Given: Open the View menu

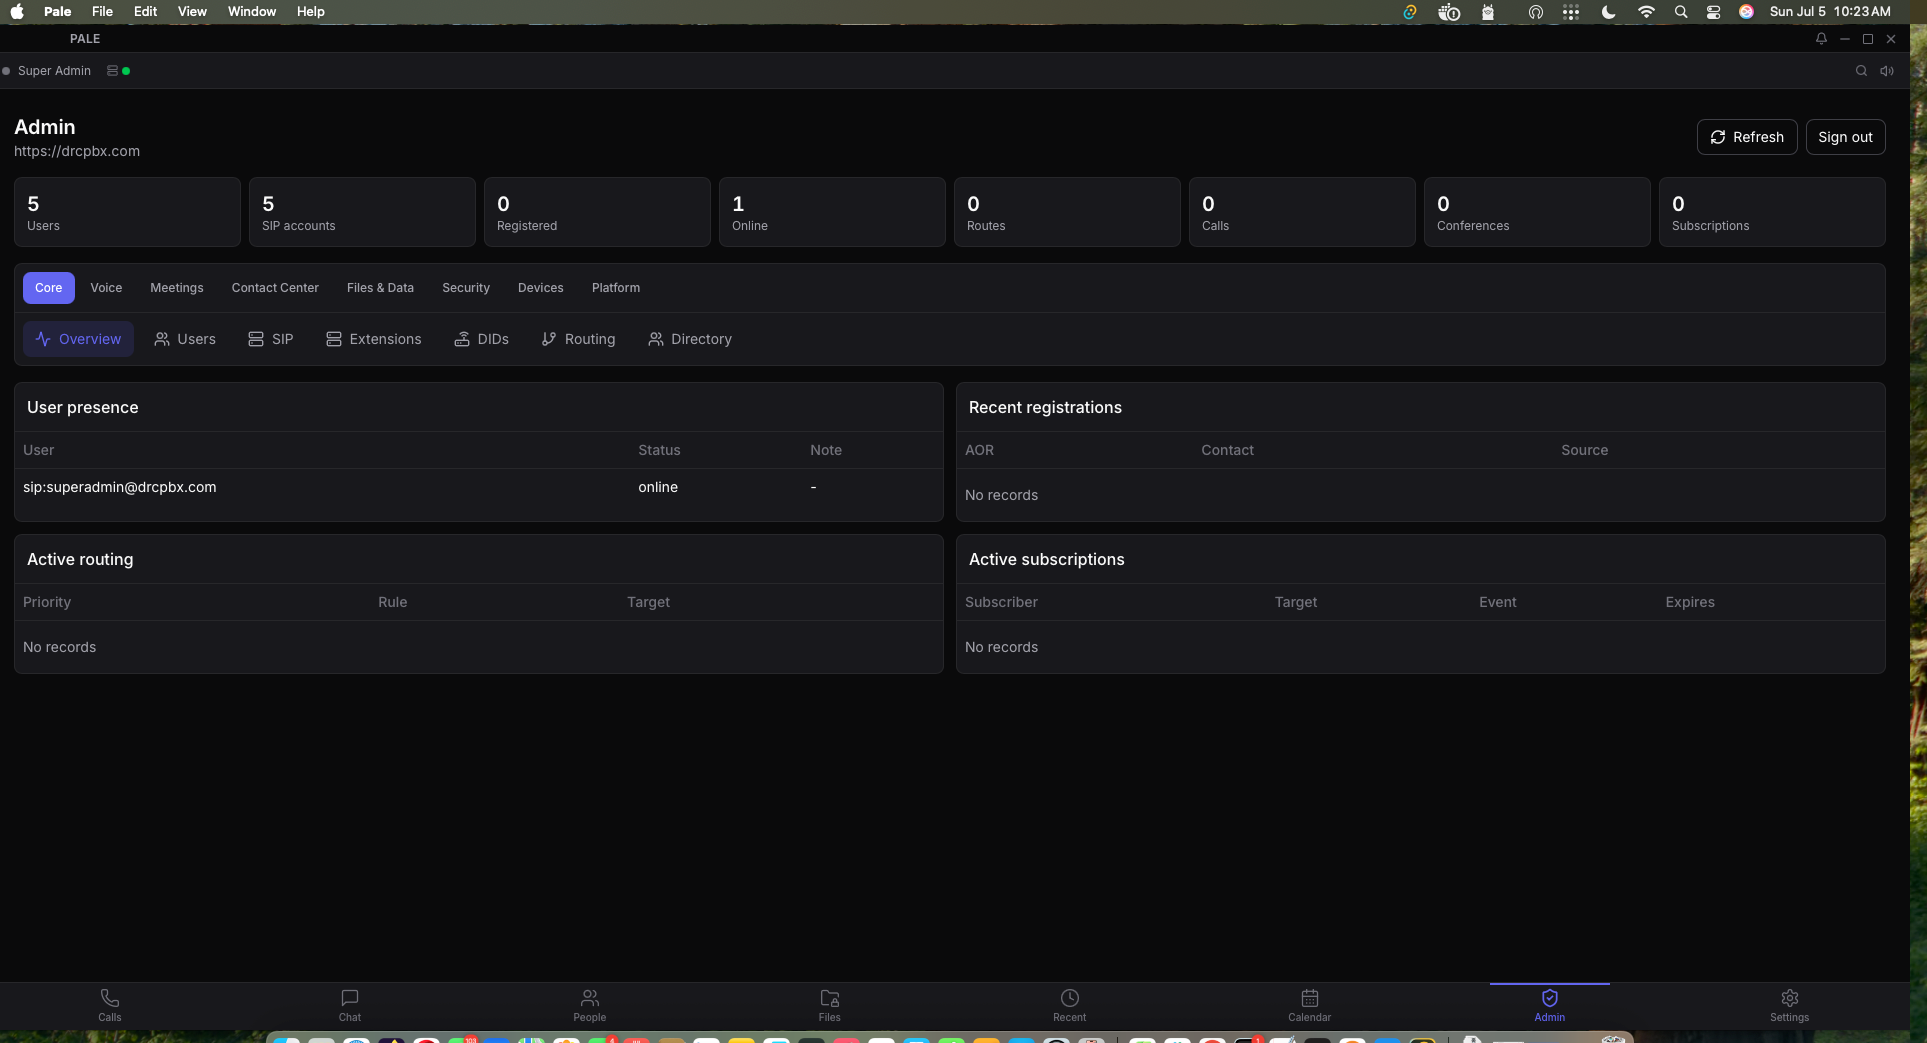Looking at the screenshot, I should [192, 12].
